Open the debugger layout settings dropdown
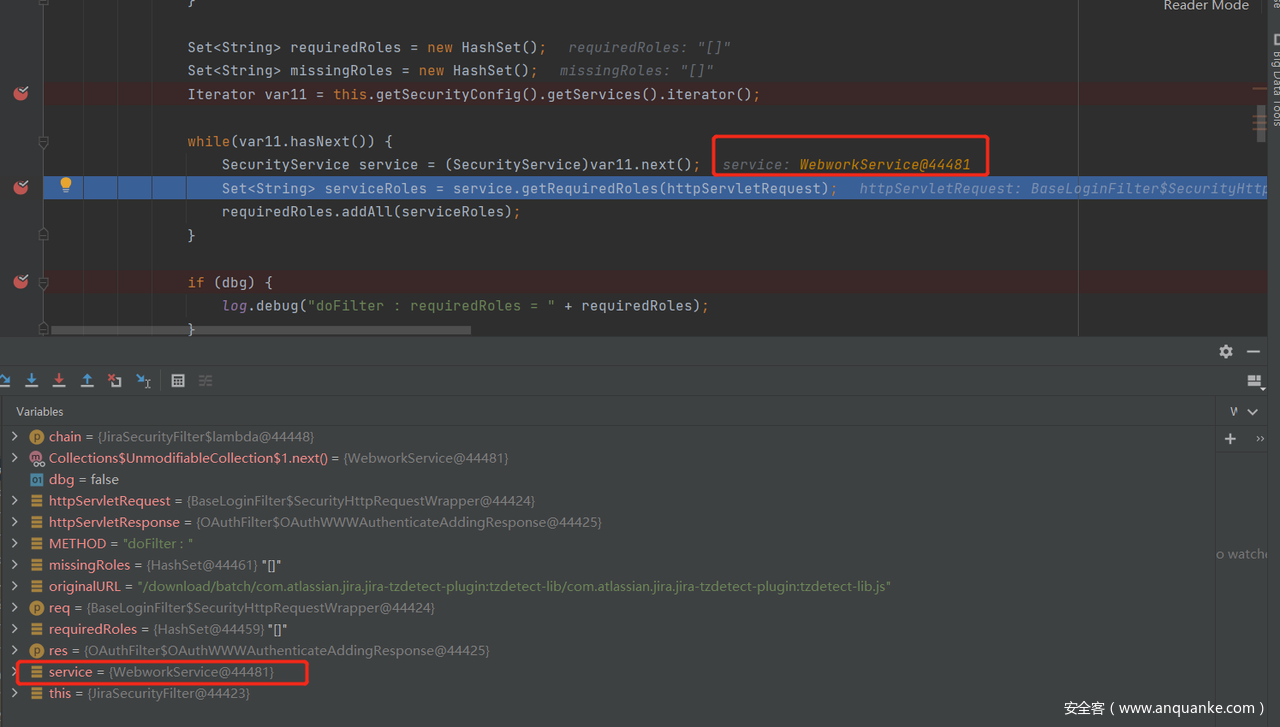The height and width of the screenshot is (727, 1280). click(x=1255, y=381)
